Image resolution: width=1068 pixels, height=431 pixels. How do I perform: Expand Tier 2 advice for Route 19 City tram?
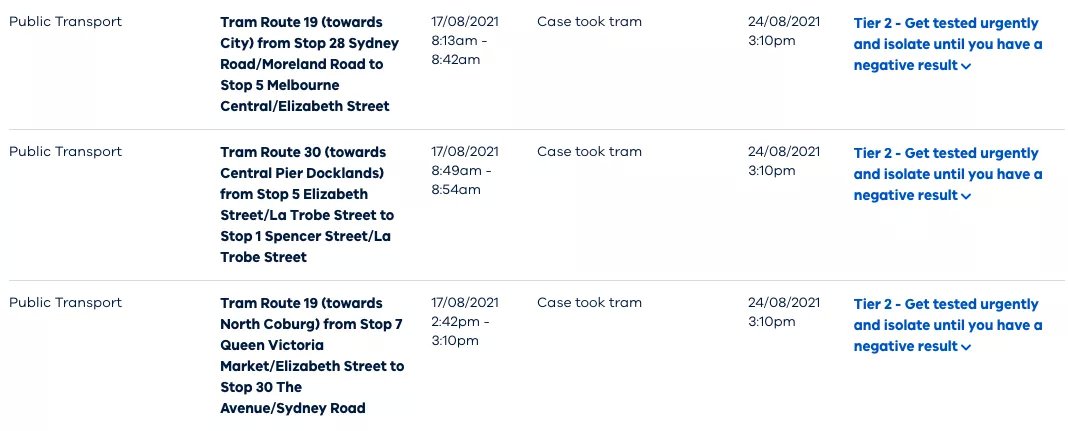947,44
